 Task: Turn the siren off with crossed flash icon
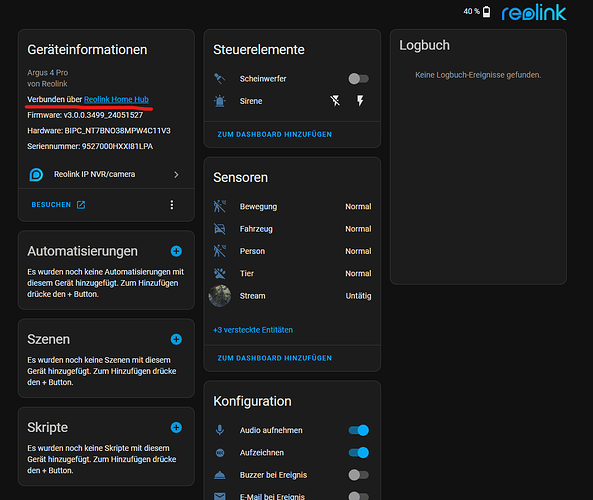(335, 101)
